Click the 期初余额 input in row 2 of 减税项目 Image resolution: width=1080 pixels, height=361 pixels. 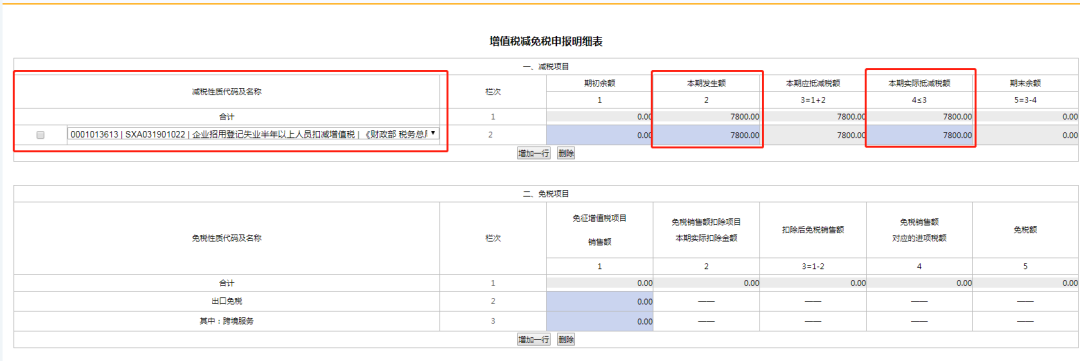[x=599, y=135]
